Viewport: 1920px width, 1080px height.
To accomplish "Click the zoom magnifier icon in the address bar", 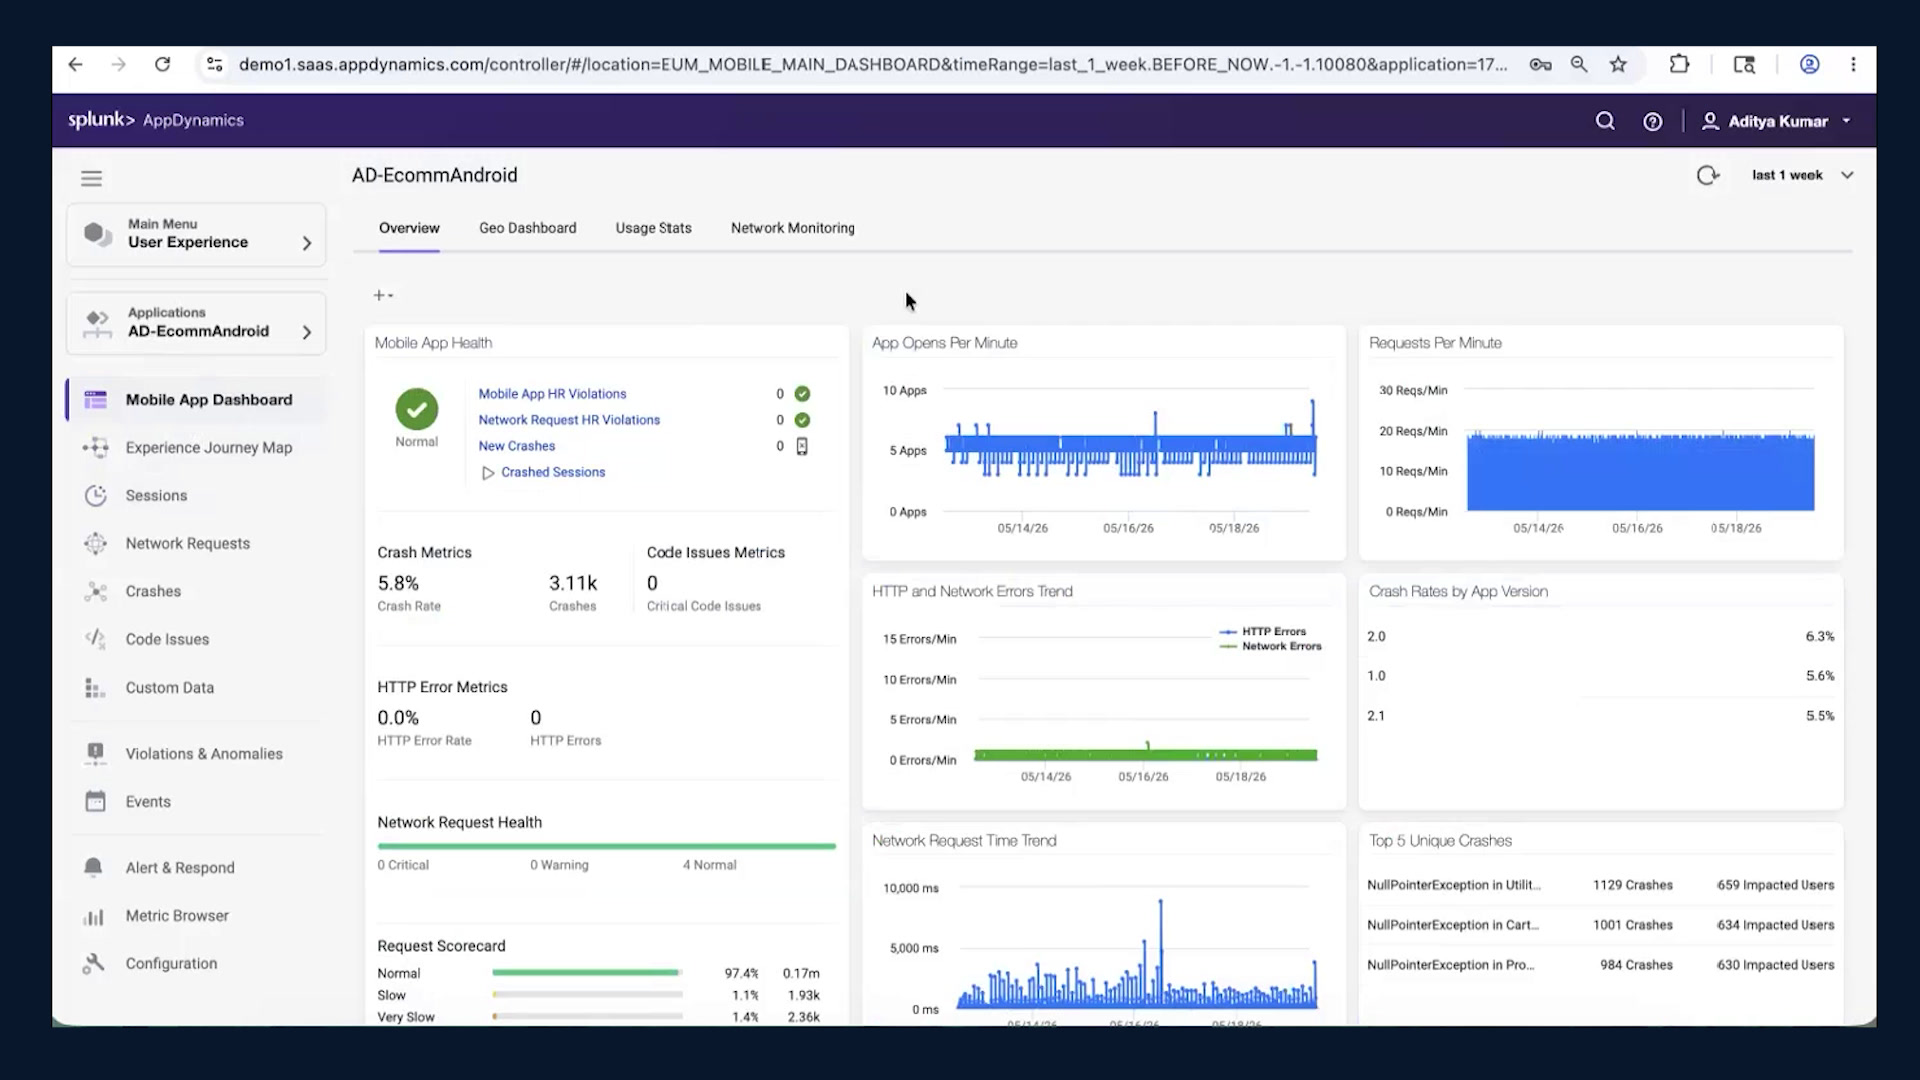I will tap(1579, 65).
